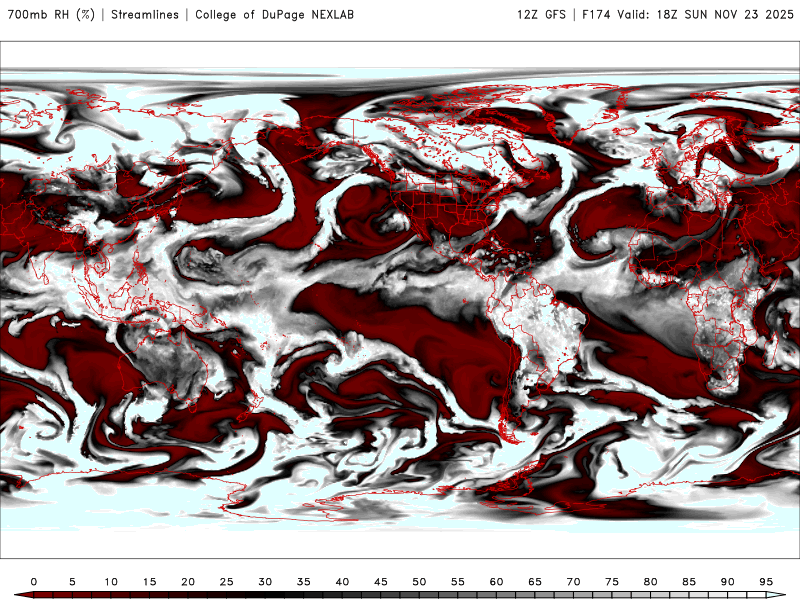Click the "700mb RH (%)" title text
Viewport: 800px width, 600px height.
point(51,14)
